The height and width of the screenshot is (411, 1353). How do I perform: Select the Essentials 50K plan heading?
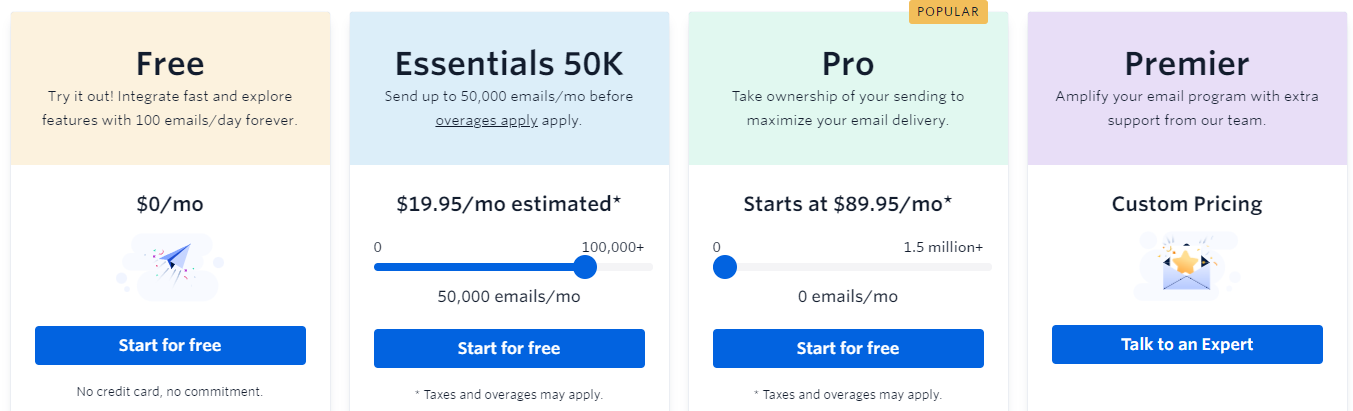(x=509, y=64)
